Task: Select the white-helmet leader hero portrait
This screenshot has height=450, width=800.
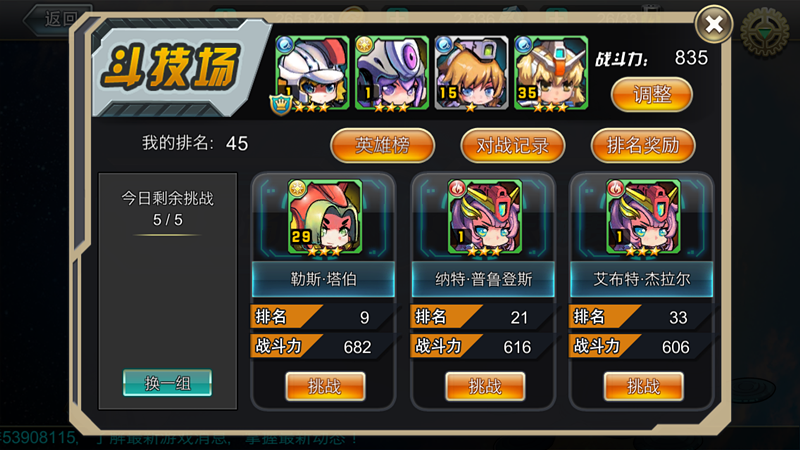Action: pos(312,72)
